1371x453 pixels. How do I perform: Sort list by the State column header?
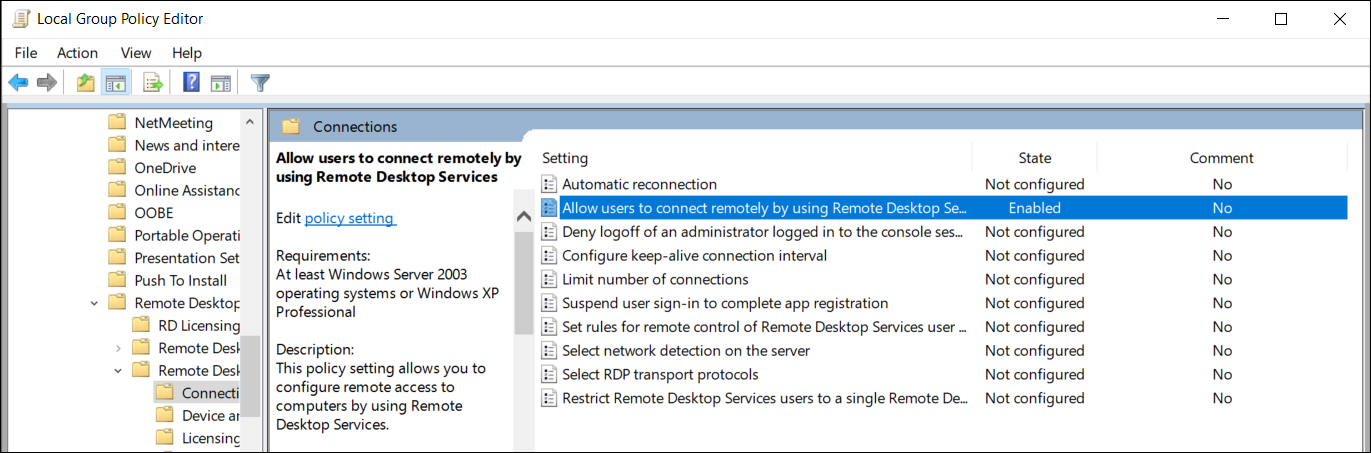pos(1034,158)
